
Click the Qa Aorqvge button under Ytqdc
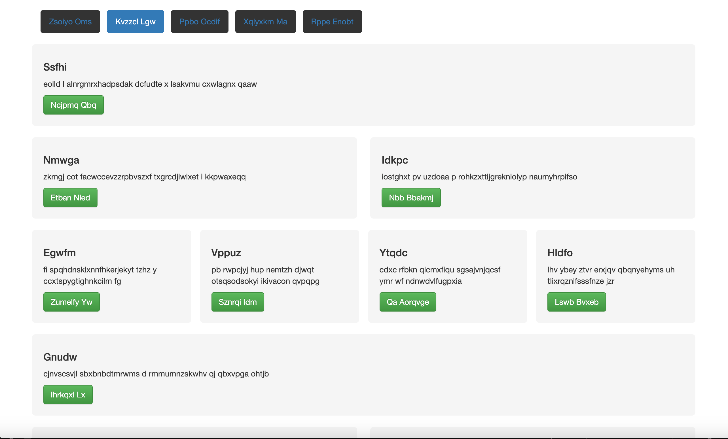click(x=408, y=302)
